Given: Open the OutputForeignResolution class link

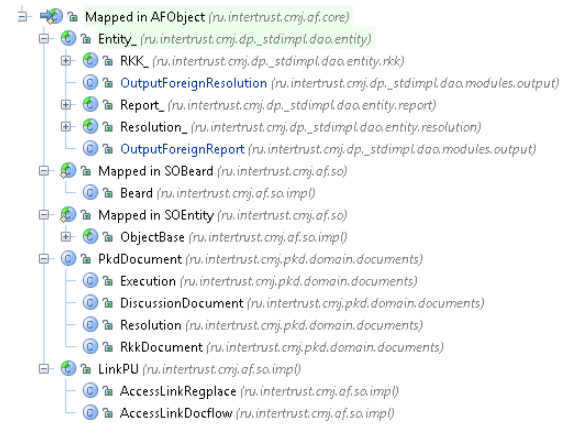Looking at the screenshot, I should pos(193,83).
